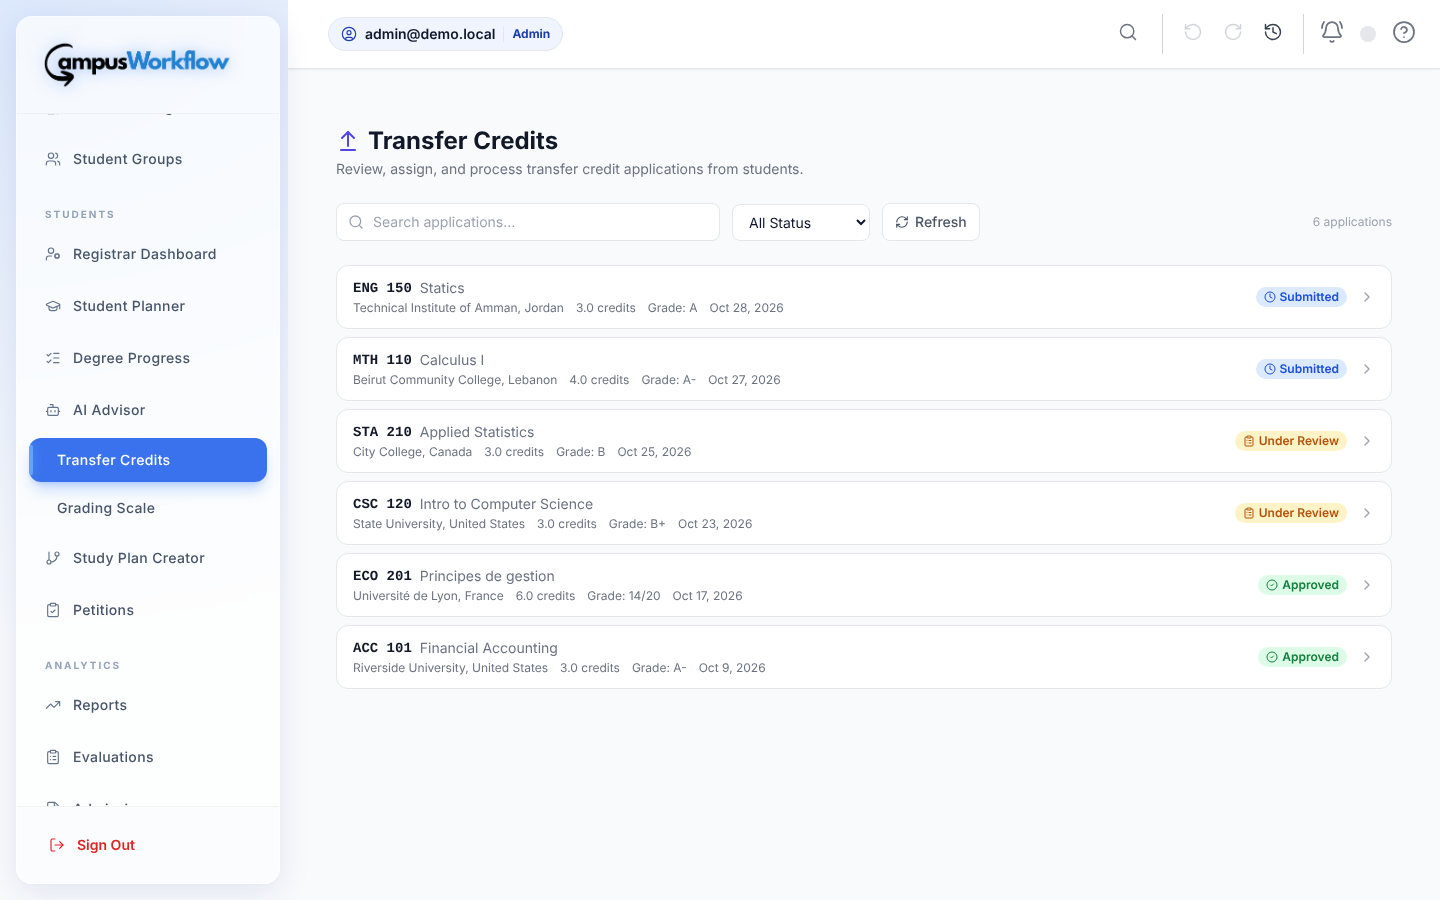Expand the ACC 101 Financial Accounting chevron
This screenshot has height=900, width=1440.
pyautogui.click(x=1367, y=657)
